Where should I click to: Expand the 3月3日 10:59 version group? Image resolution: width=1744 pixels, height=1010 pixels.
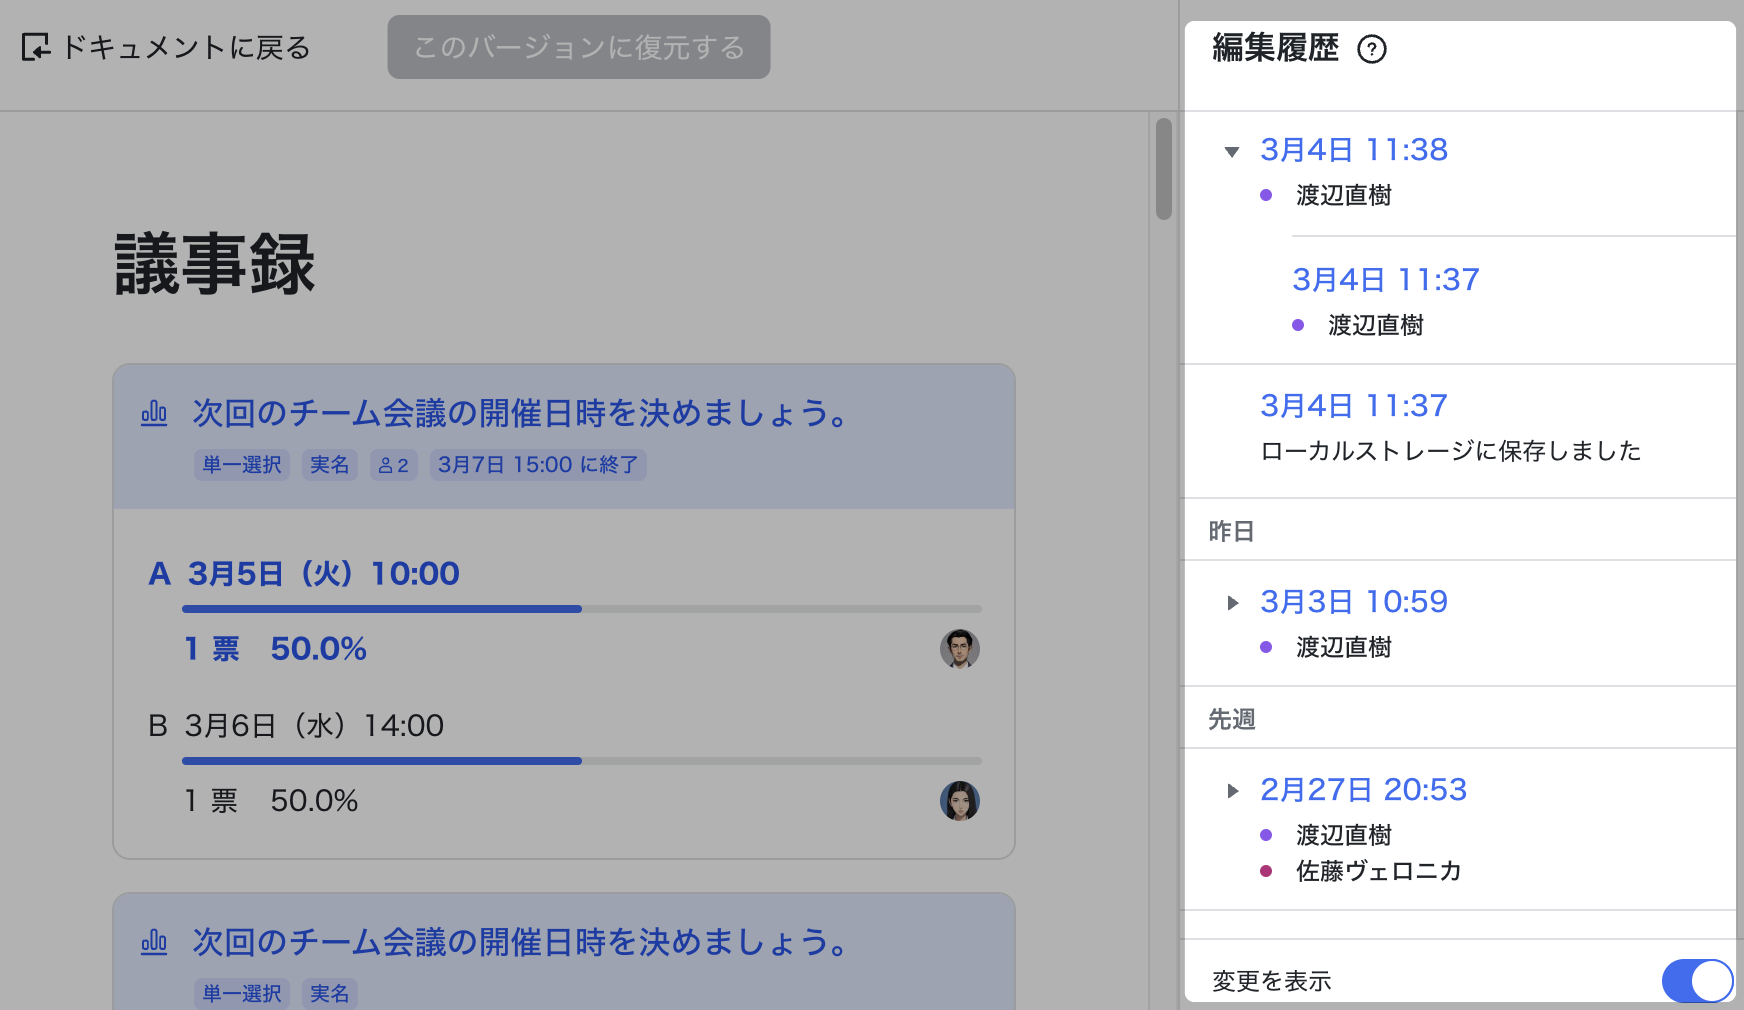1232,603
